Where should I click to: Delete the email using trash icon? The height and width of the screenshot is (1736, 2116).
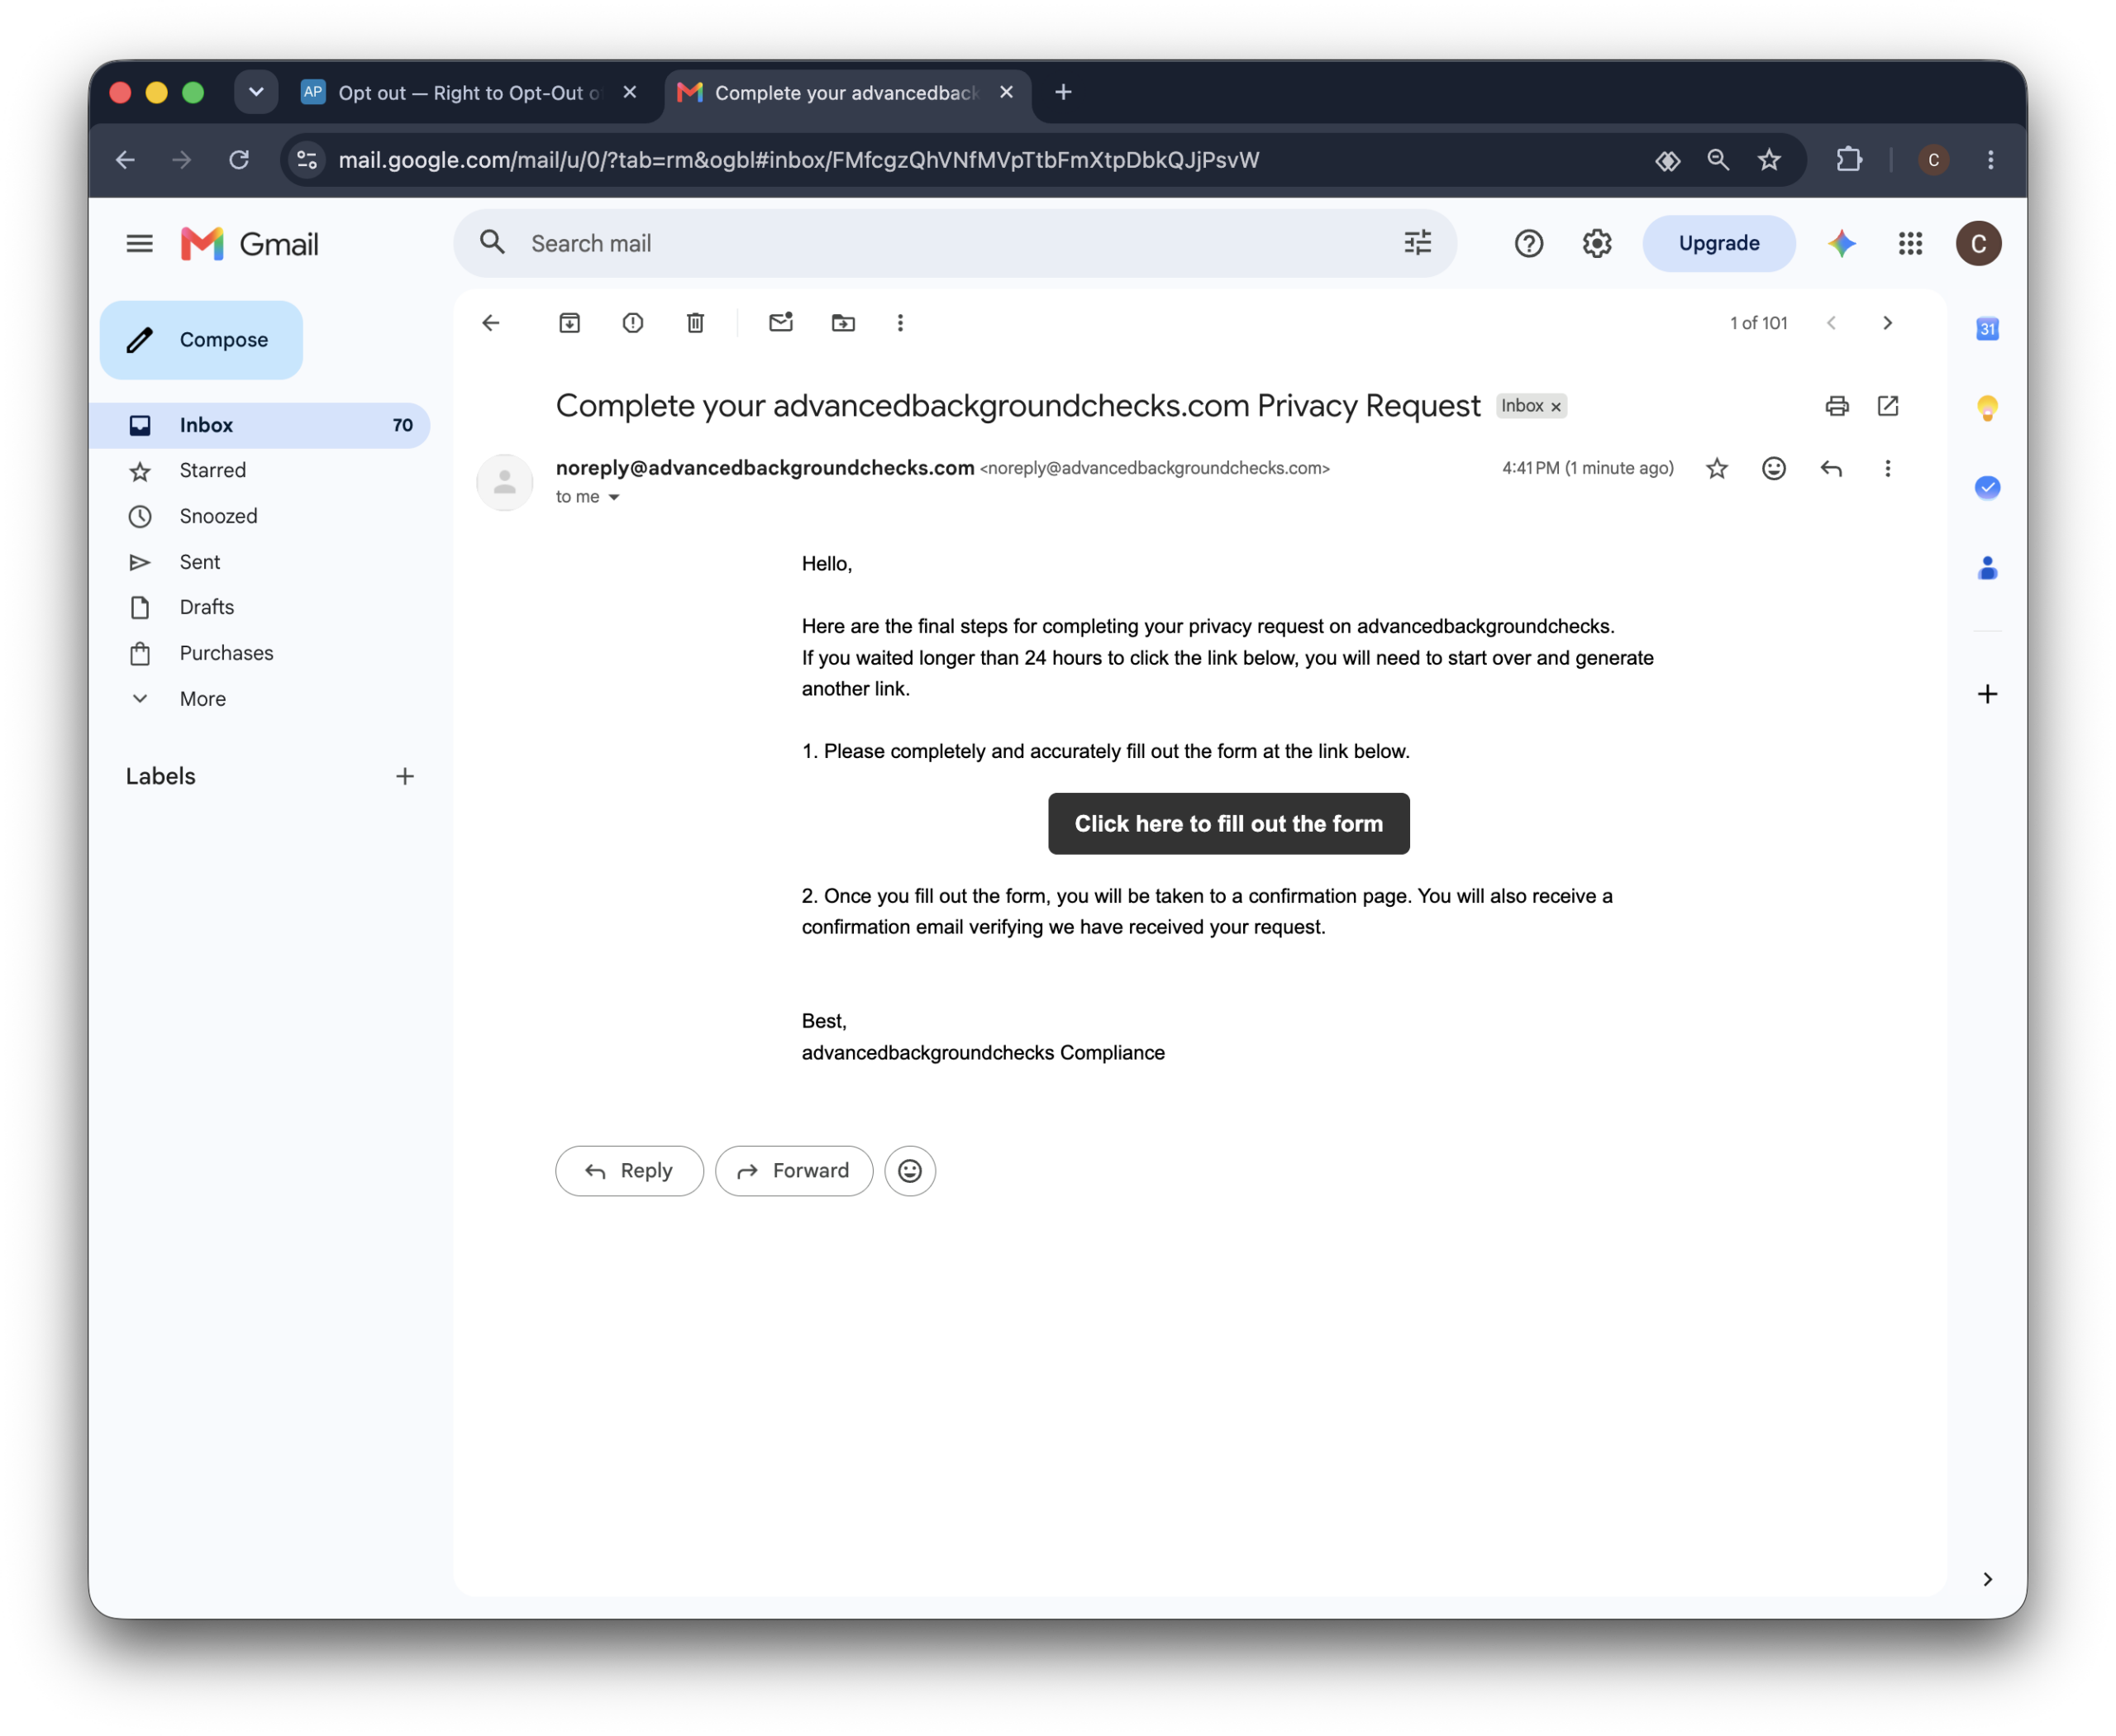tap(695, 323)
